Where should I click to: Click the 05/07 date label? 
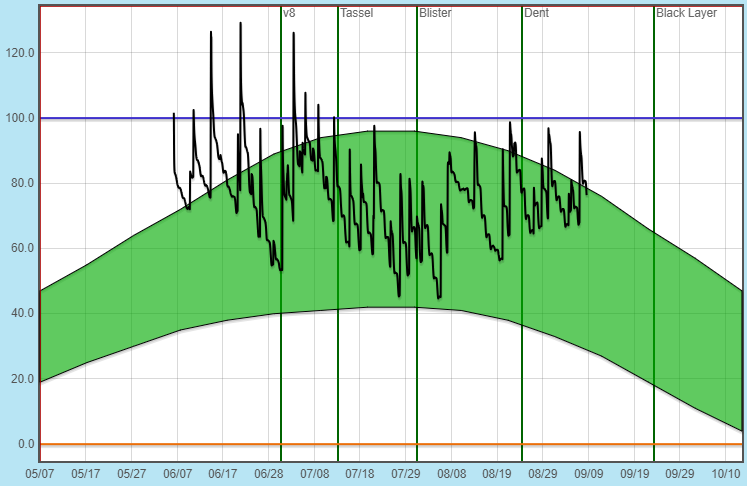tap(40, 474)
